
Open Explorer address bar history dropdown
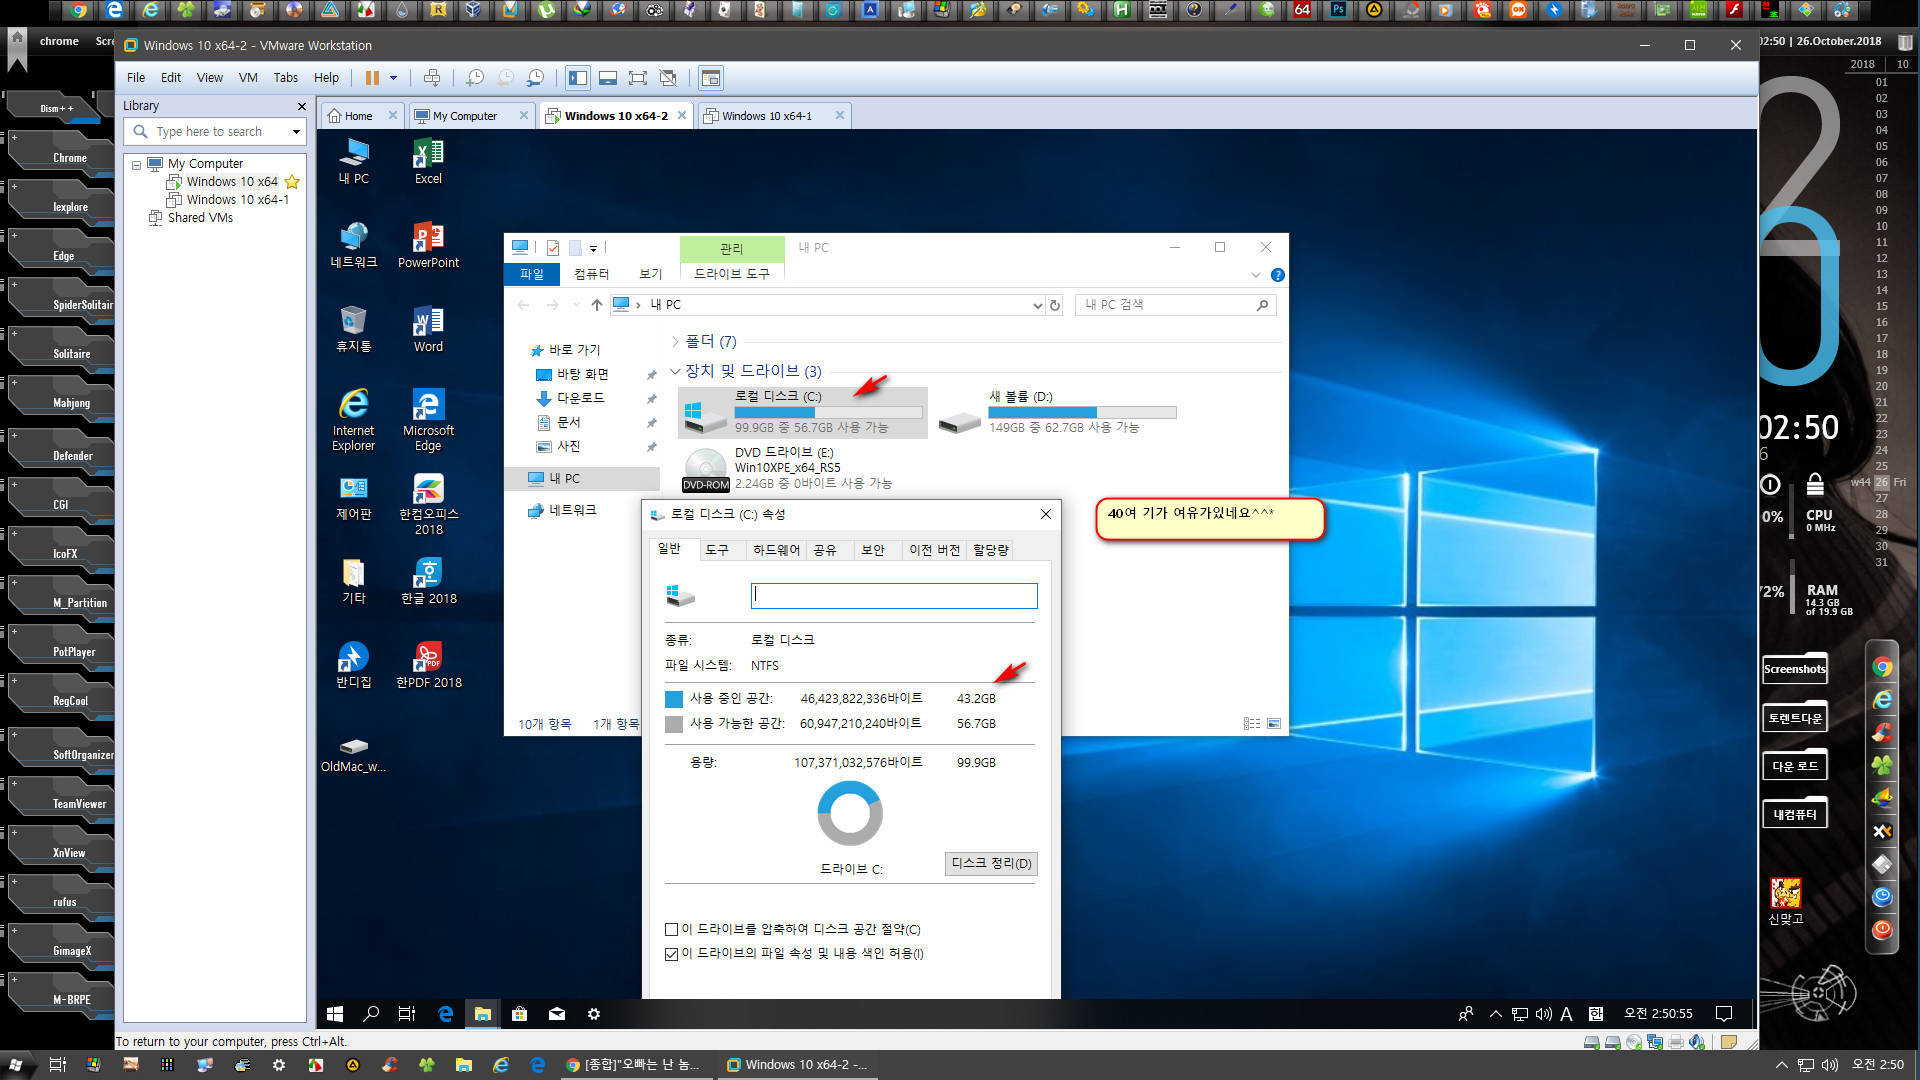[x=1037, y=306]
